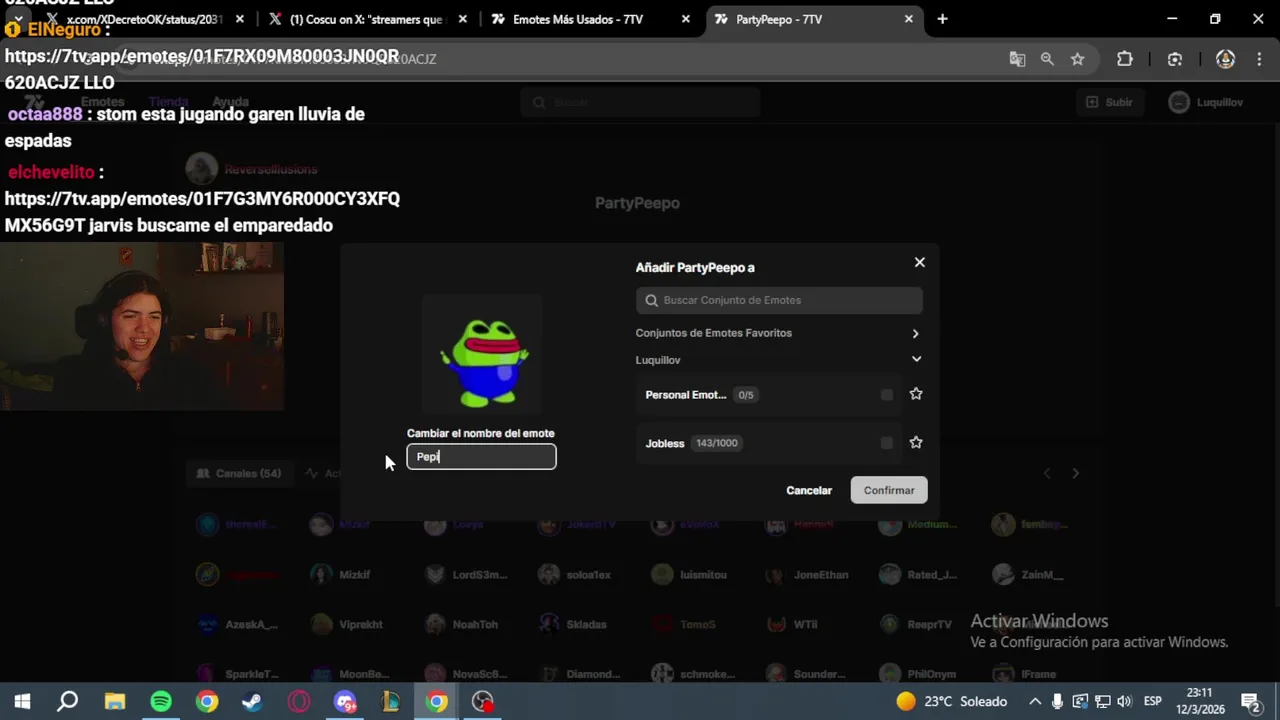Click the PartyPeepo emote preview image
Viewport: 1280px width, 720px height.
(x=482, y=354)
